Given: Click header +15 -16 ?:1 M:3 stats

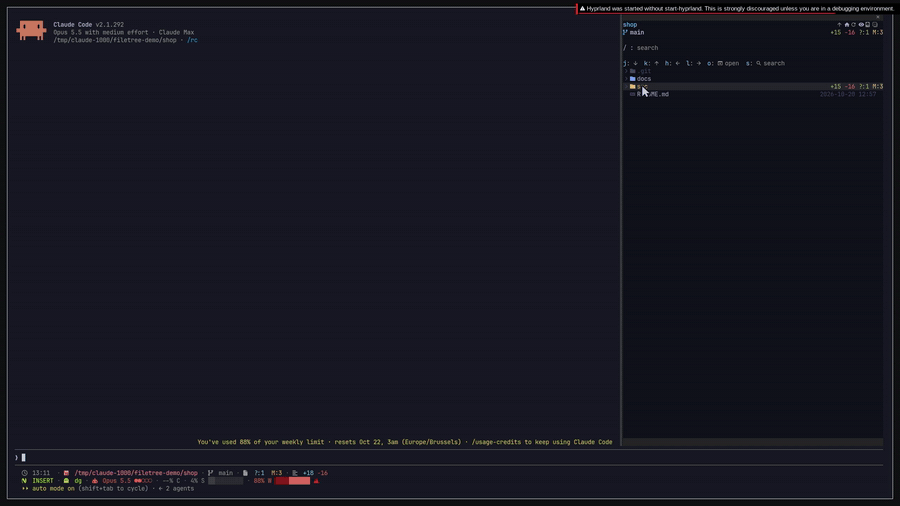Looking at the screenshot, I should [856, 33].
